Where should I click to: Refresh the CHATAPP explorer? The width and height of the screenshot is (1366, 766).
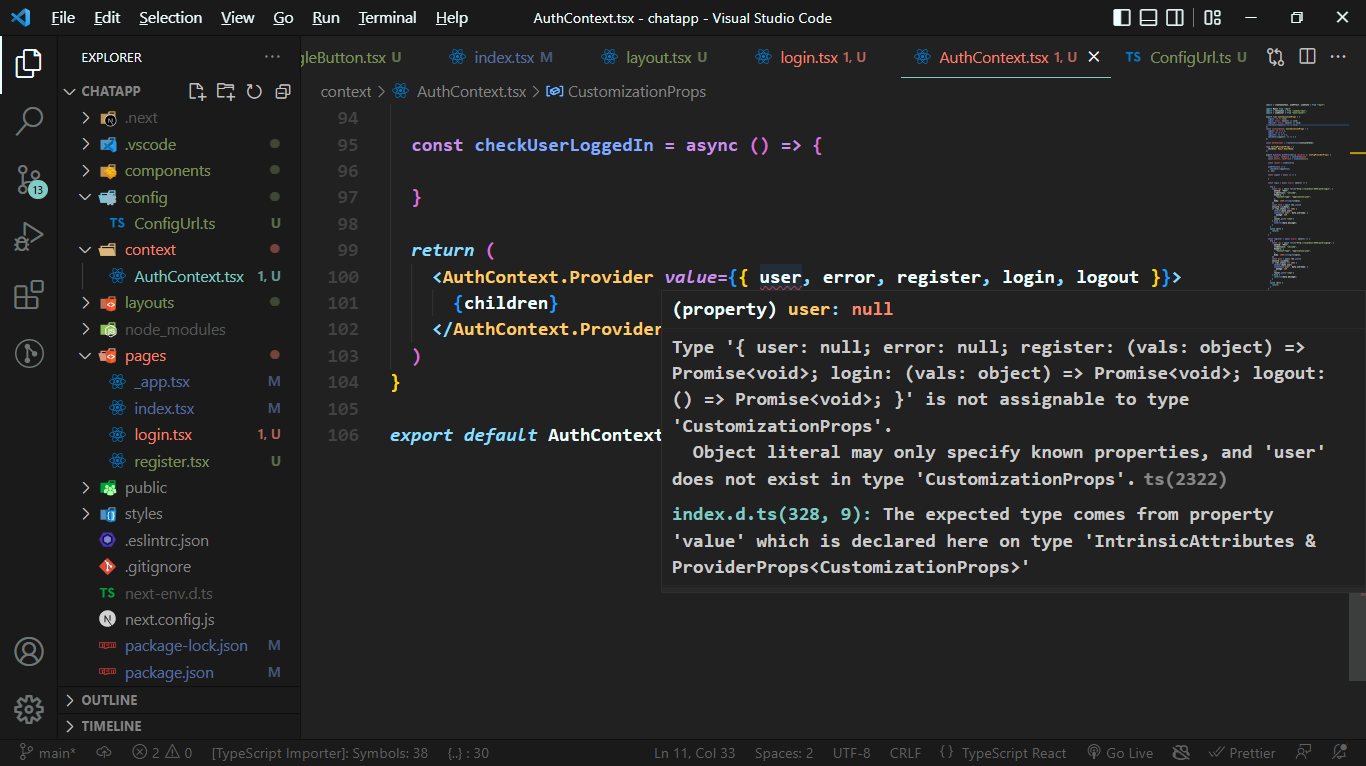pyautogui.click(x=254, y=91)
